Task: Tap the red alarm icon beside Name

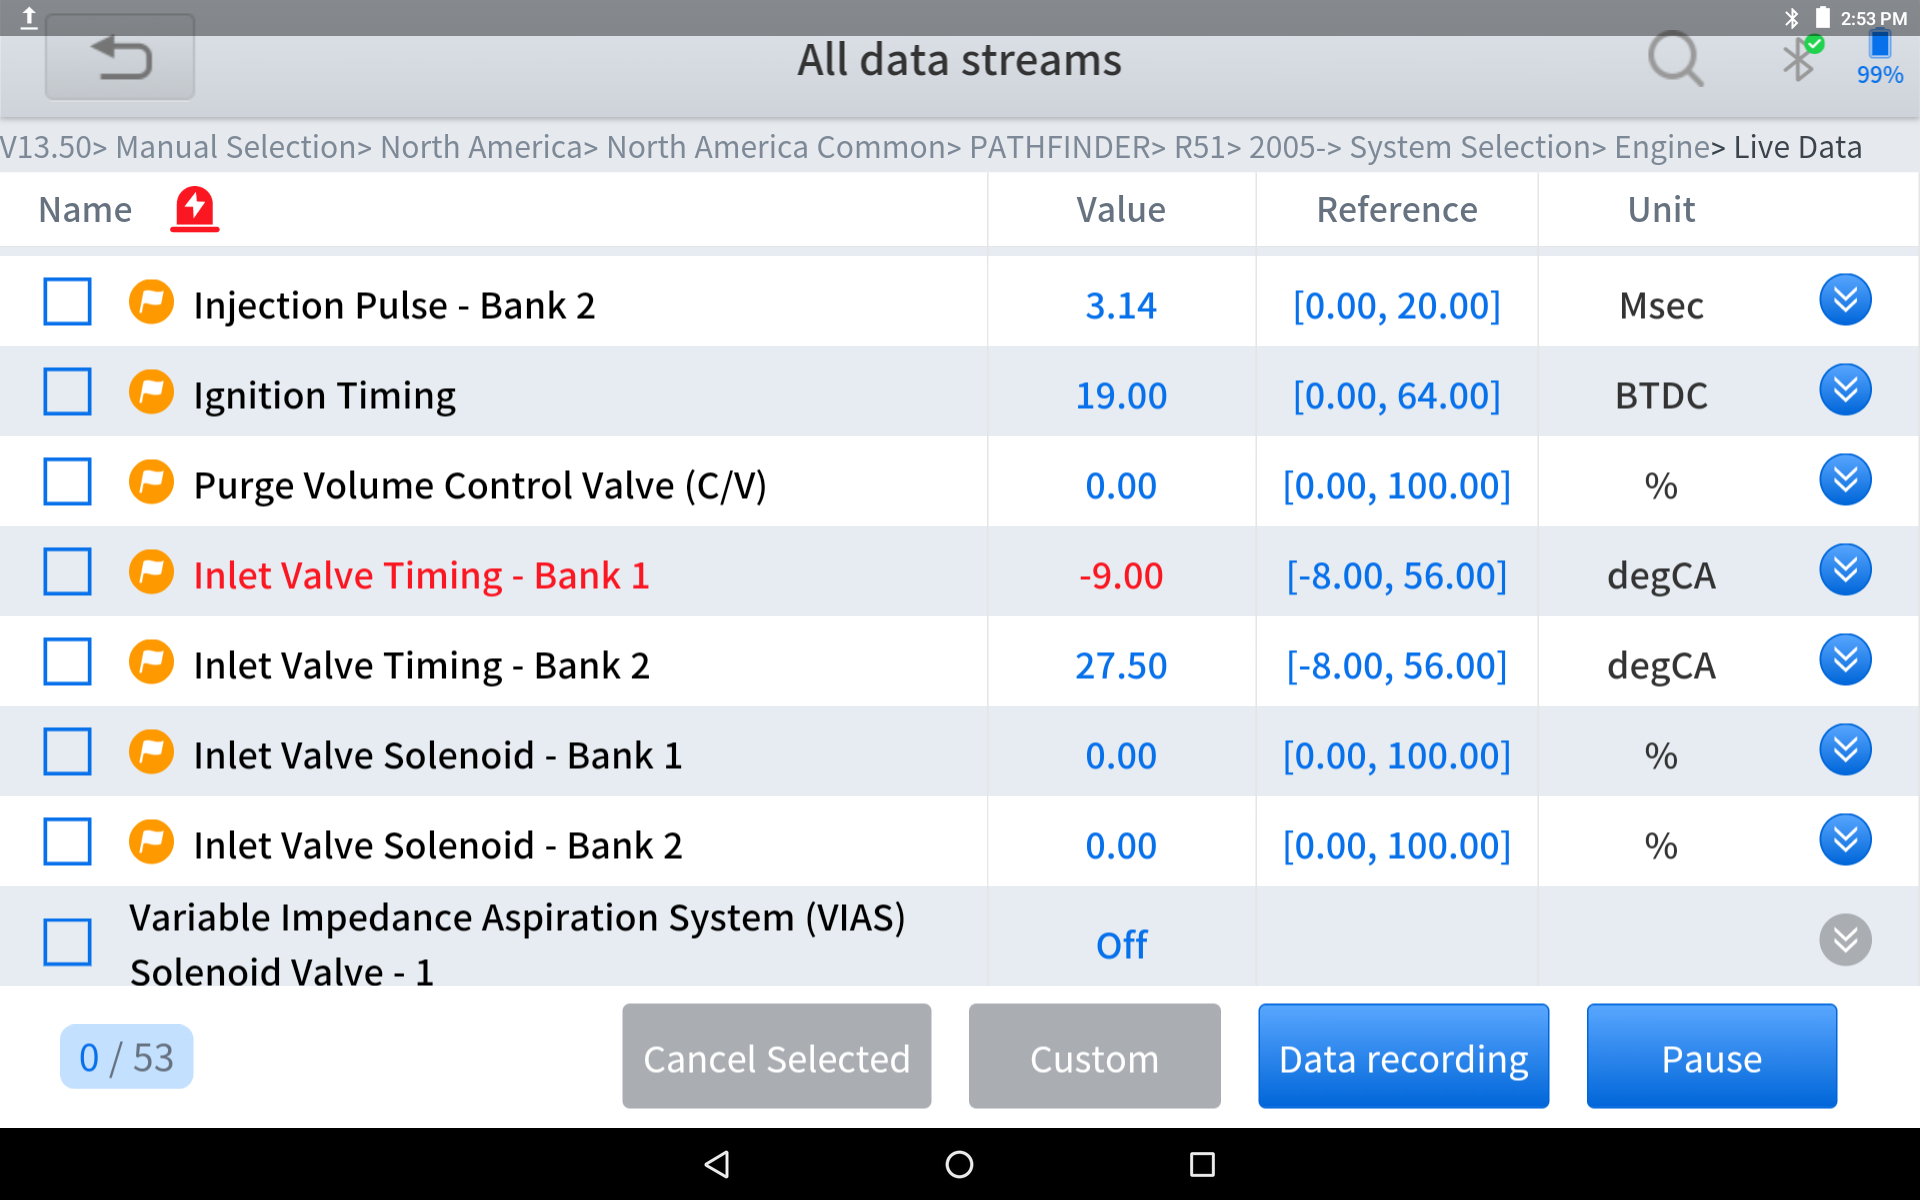Action: pos(194,209)
